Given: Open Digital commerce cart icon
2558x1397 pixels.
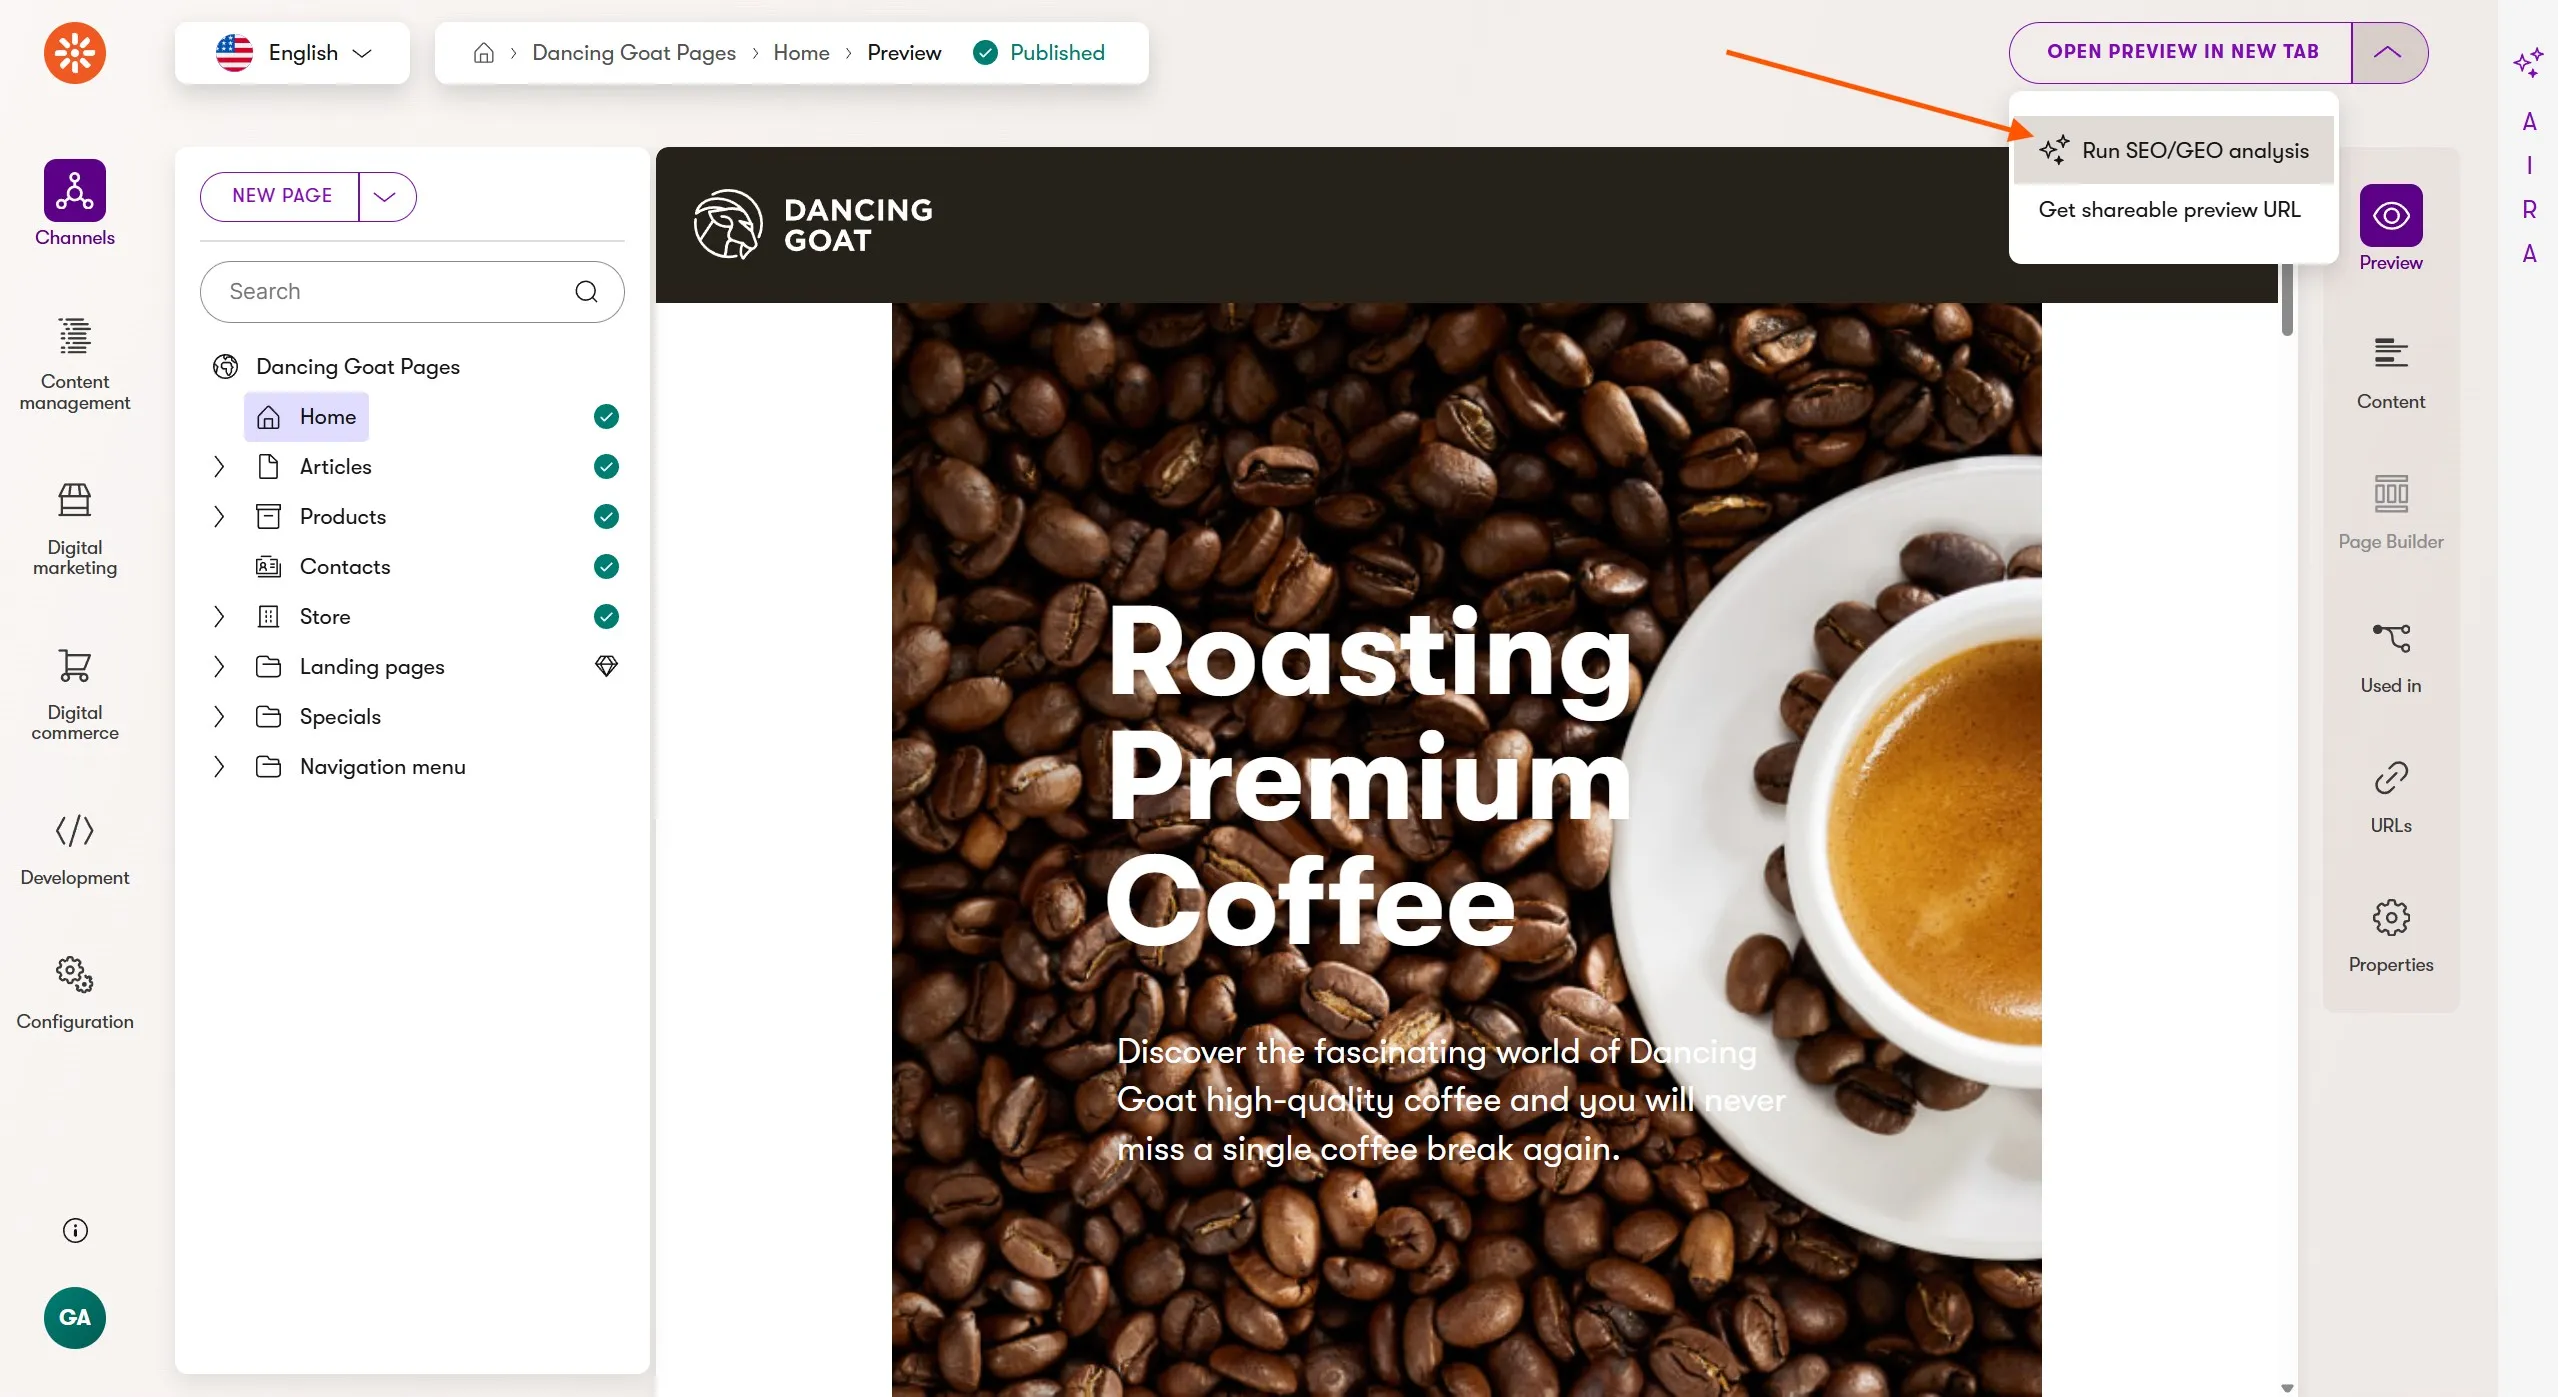Looking at the screenshot, I should pyautogui.click(x=75, y=666).
